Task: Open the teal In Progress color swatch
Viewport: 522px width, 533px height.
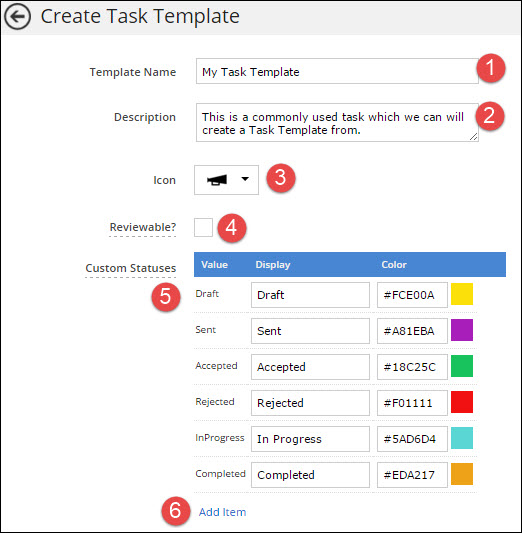Action: (x=462, y=438)
